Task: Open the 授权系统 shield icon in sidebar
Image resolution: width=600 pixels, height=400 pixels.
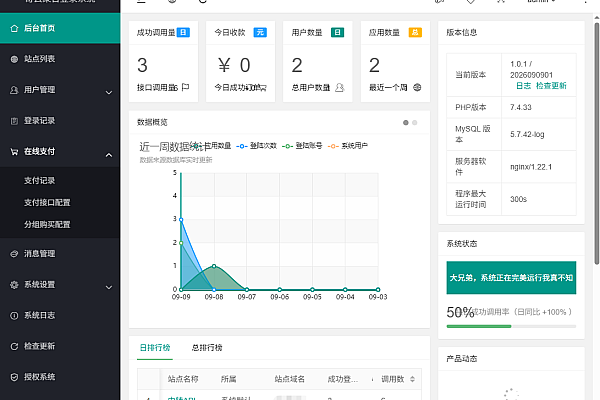Action: (14, 377)
